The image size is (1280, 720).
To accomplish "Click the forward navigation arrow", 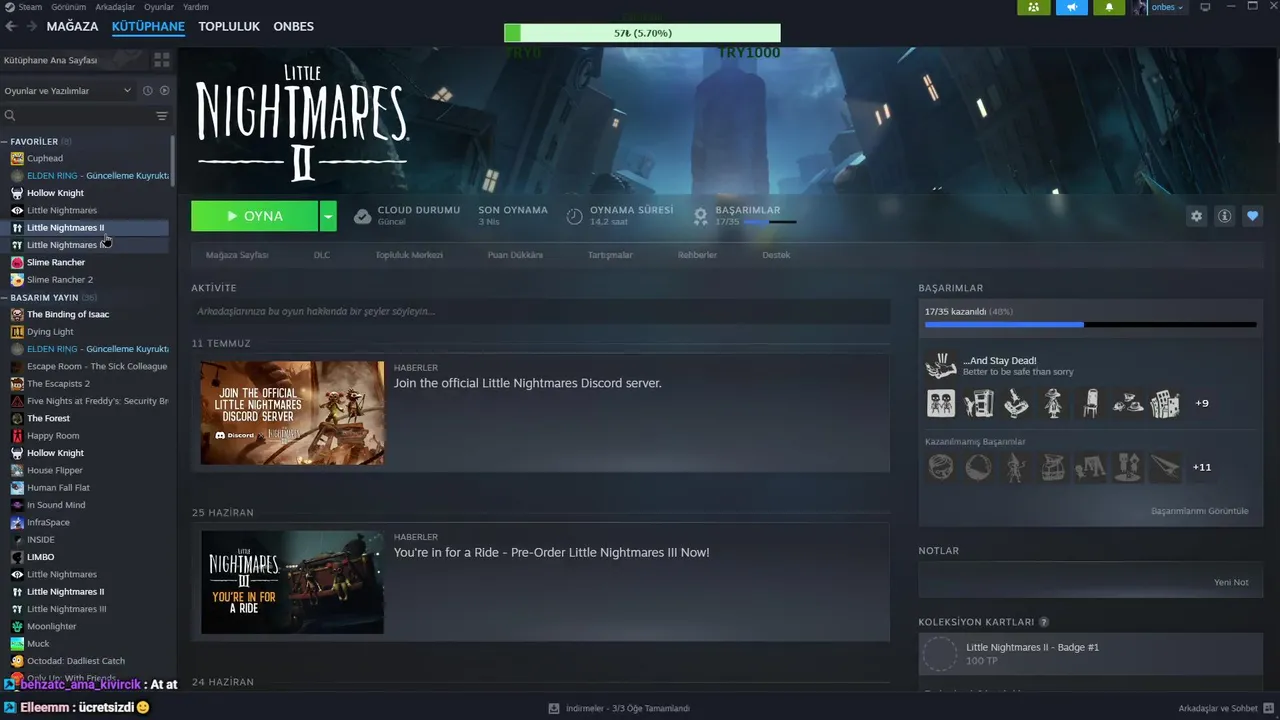I will [31, 26].
